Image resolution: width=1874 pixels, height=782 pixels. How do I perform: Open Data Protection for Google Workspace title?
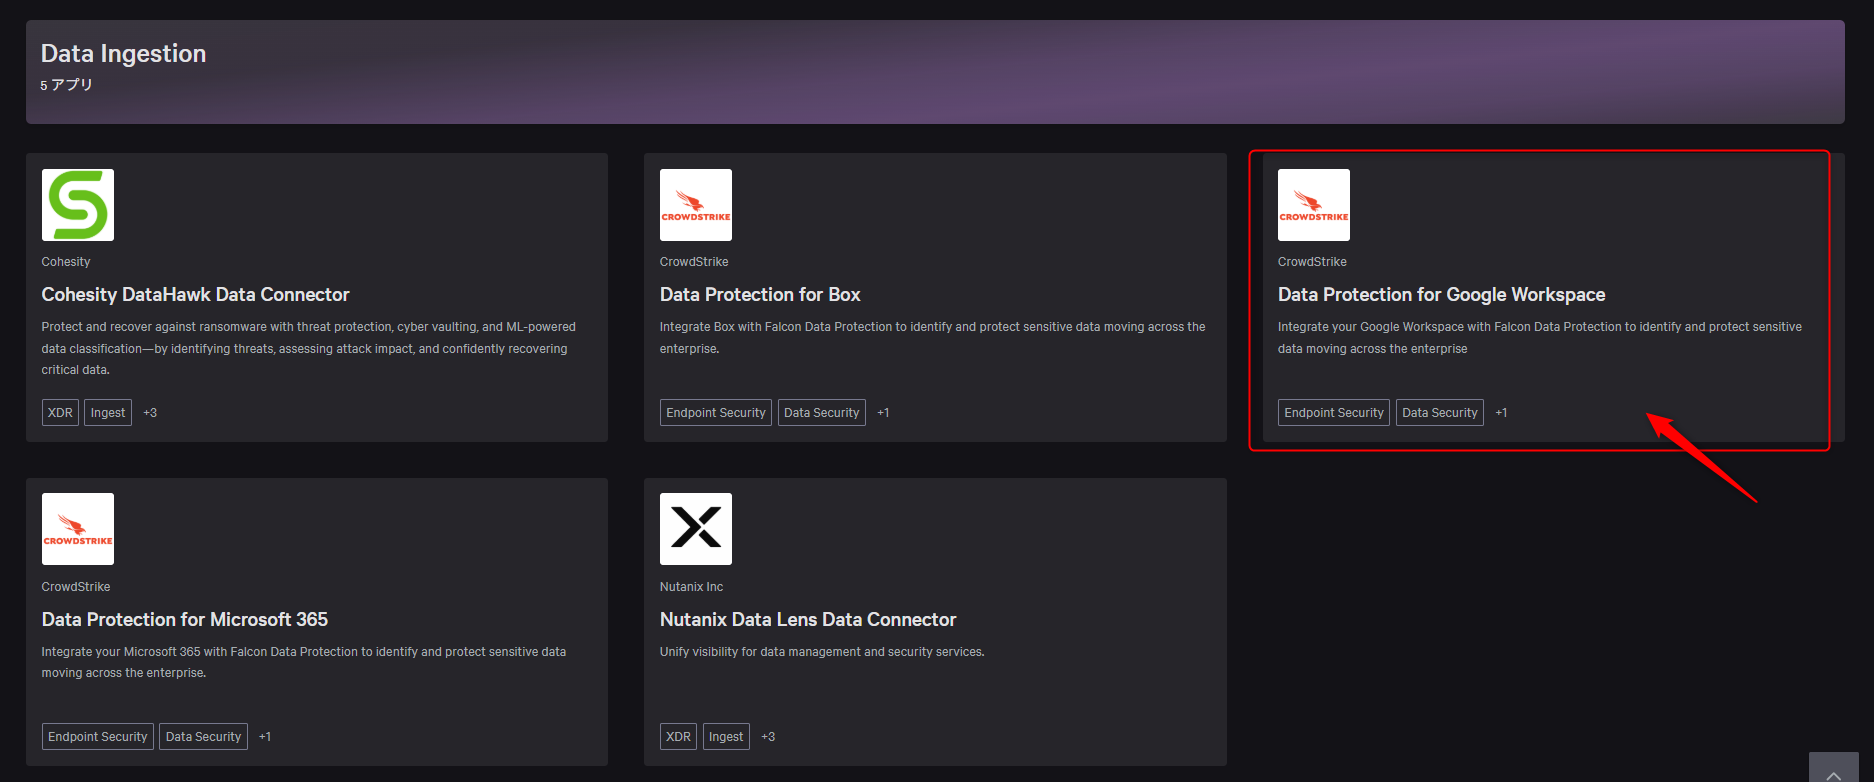(1441, 294)
